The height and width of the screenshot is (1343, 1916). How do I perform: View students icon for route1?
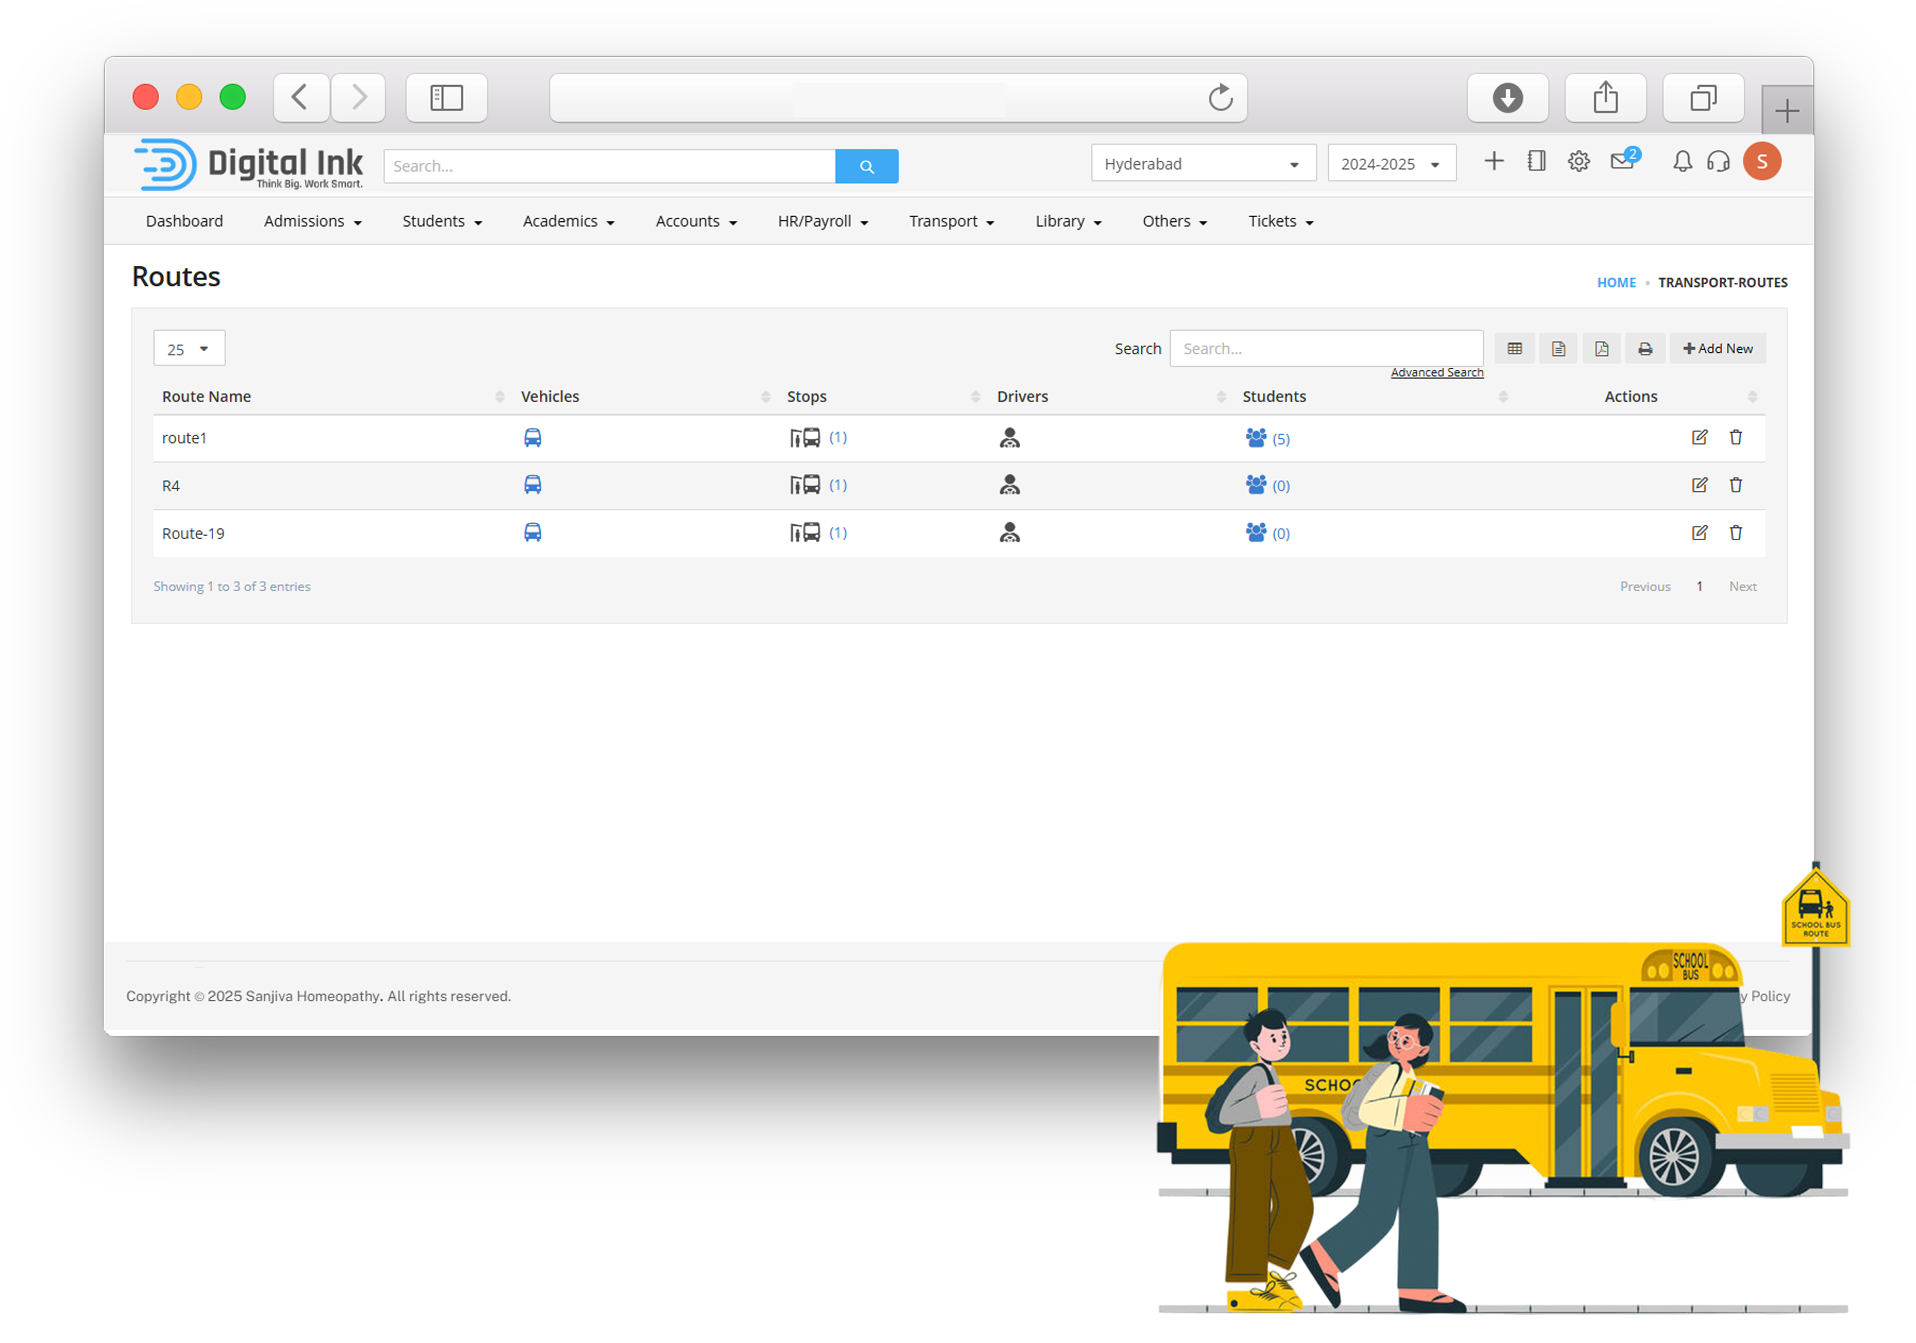[x=1255, y=438]
